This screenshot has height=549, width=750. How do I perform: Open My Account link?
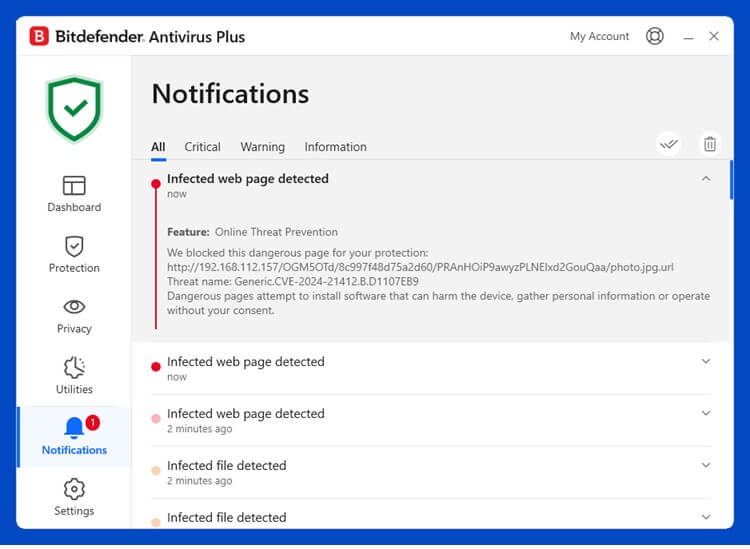[599, 36]
